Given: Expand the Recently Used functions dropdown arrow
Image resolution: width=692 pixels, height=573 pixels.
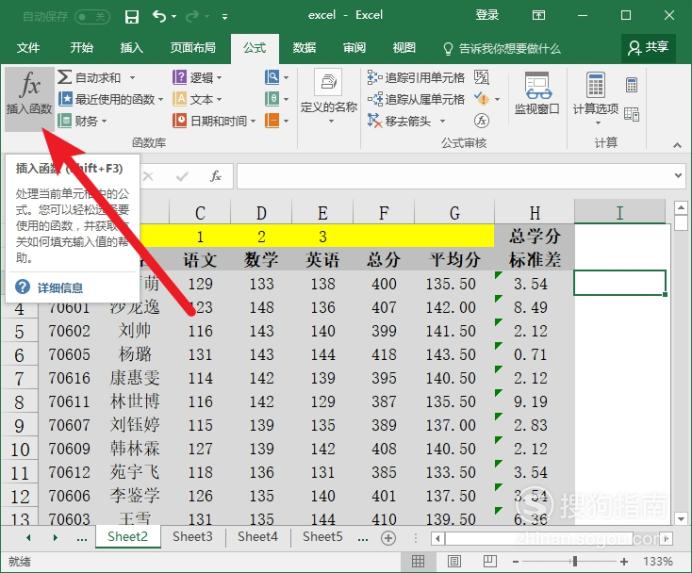Looking at the screenshot, I should point(161,99).
